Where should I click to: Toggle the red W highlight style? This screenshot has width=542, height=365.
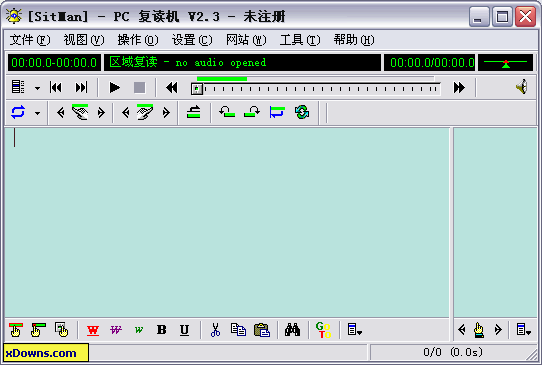[x=93, y=330]
